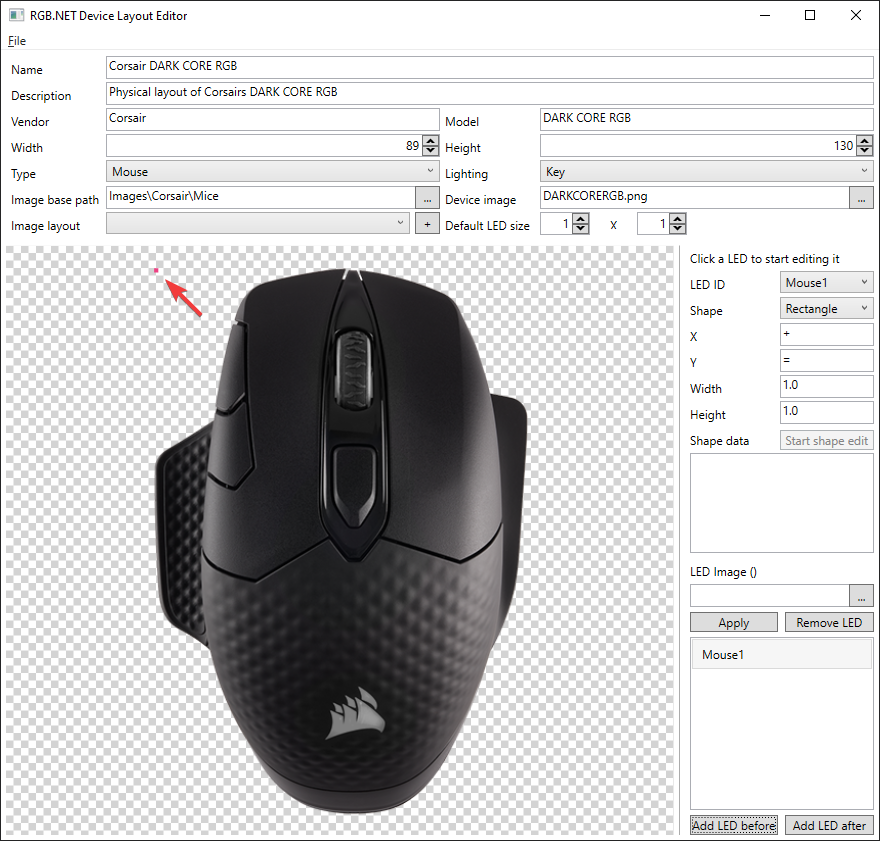
Task: Increase second Default LED size value
Action: (x=678, y=219)
